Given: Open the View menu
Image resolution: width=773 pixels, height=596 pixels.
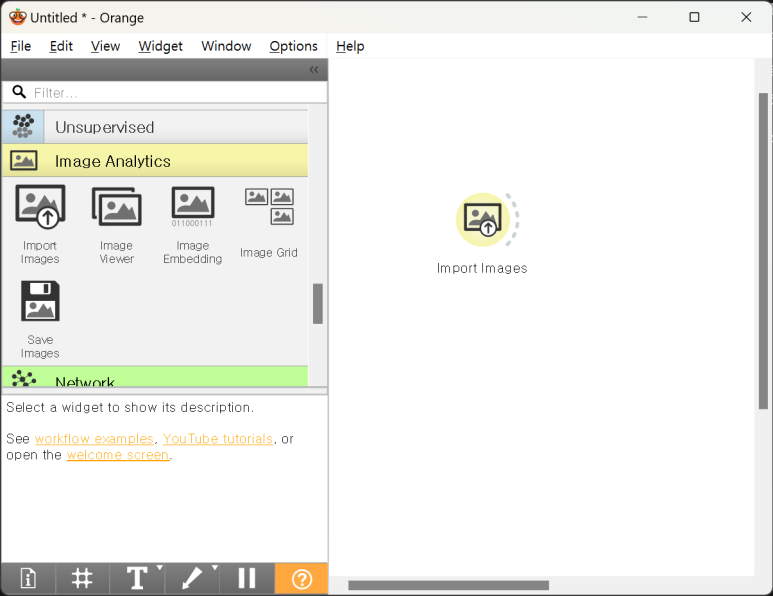Looking at the screenshot, I should (x=105, y=46).
